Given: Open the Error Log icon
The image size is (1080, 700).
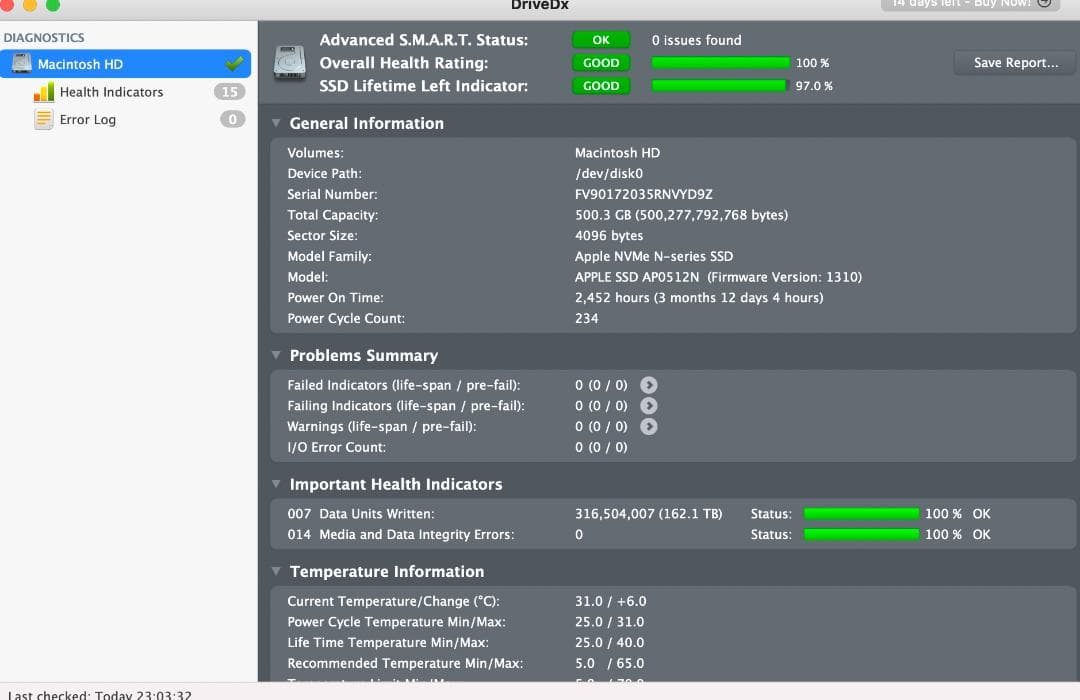Looking at the screenshot, I should pyautogui.click(x=44, y=119).
